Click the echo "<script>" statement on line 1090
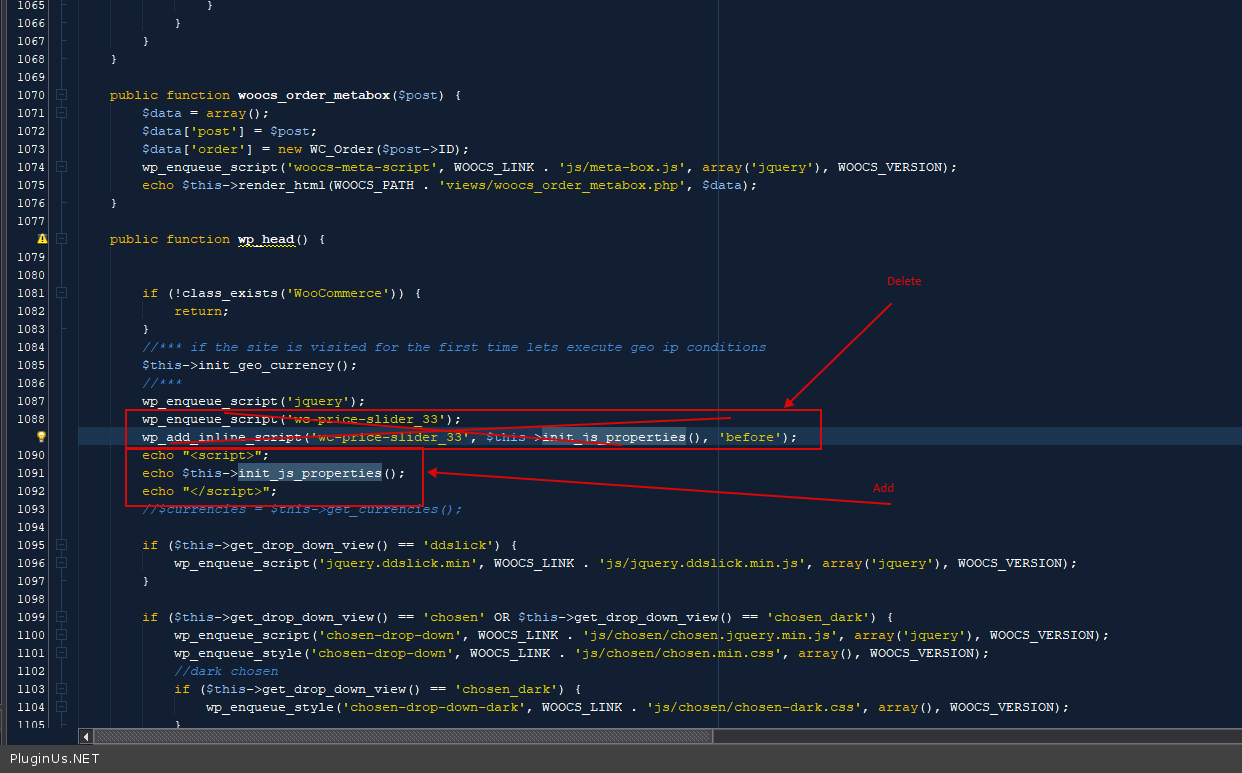Image resolution: width=1242 pixels, height=773 pixels. (205, 455)
